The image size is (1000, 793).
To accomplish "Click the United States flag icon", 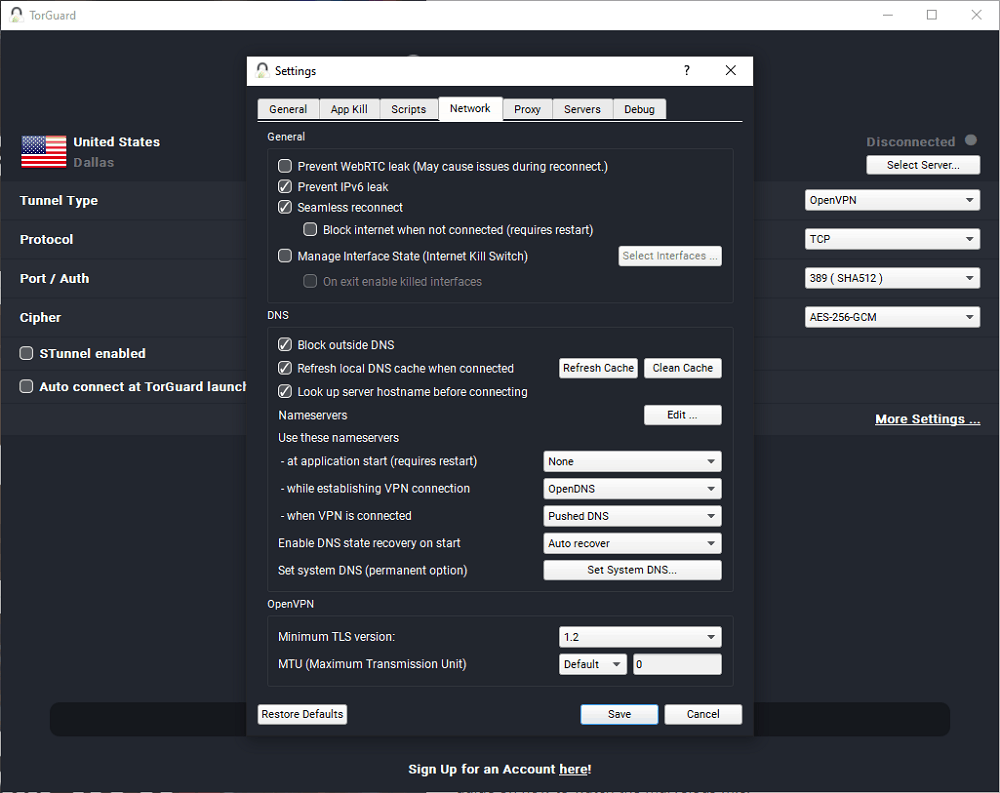I will [43, 151].
